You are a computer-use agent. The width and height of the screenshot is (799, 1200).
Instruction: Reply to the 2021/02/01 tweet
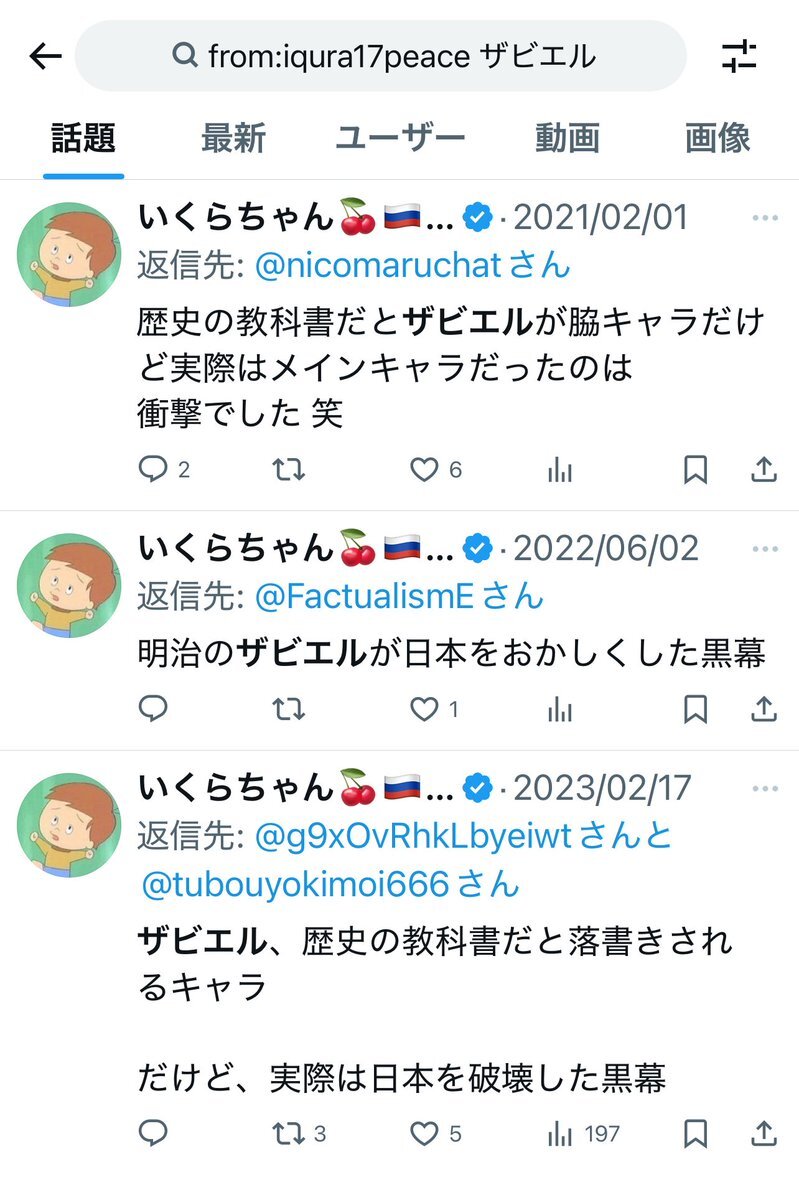(x=153, y=469)
